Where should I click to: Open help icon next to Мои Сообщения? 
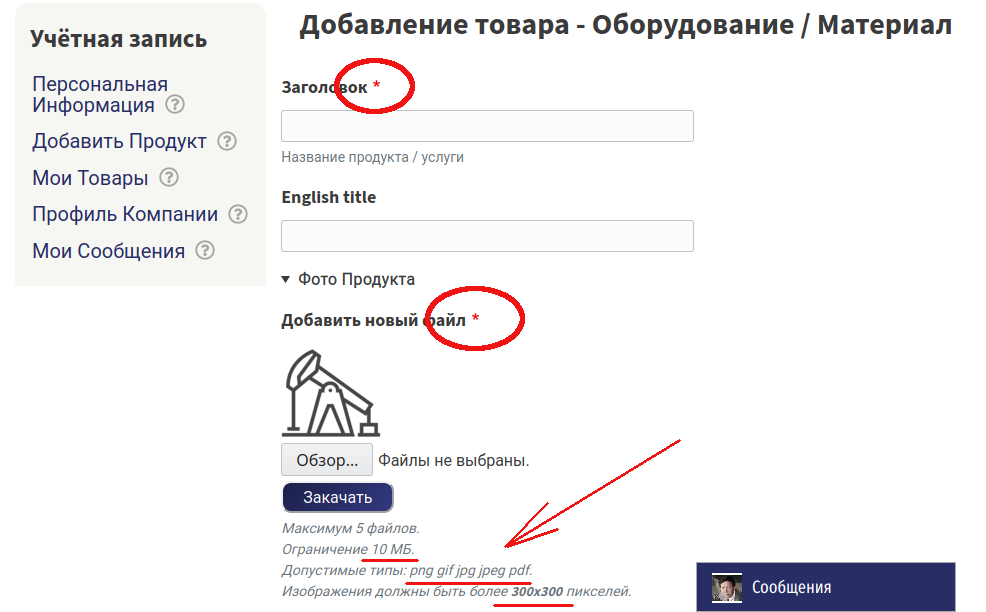[205, 250]
